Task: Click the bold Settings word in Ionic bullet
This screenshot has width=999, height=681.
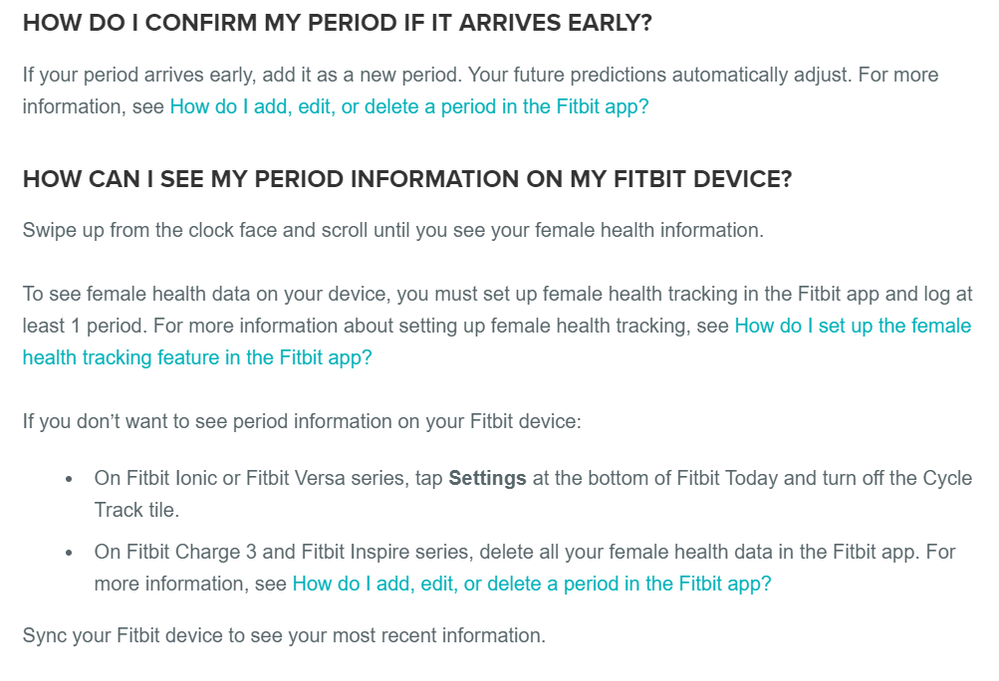Action: (x=487, y=478)
